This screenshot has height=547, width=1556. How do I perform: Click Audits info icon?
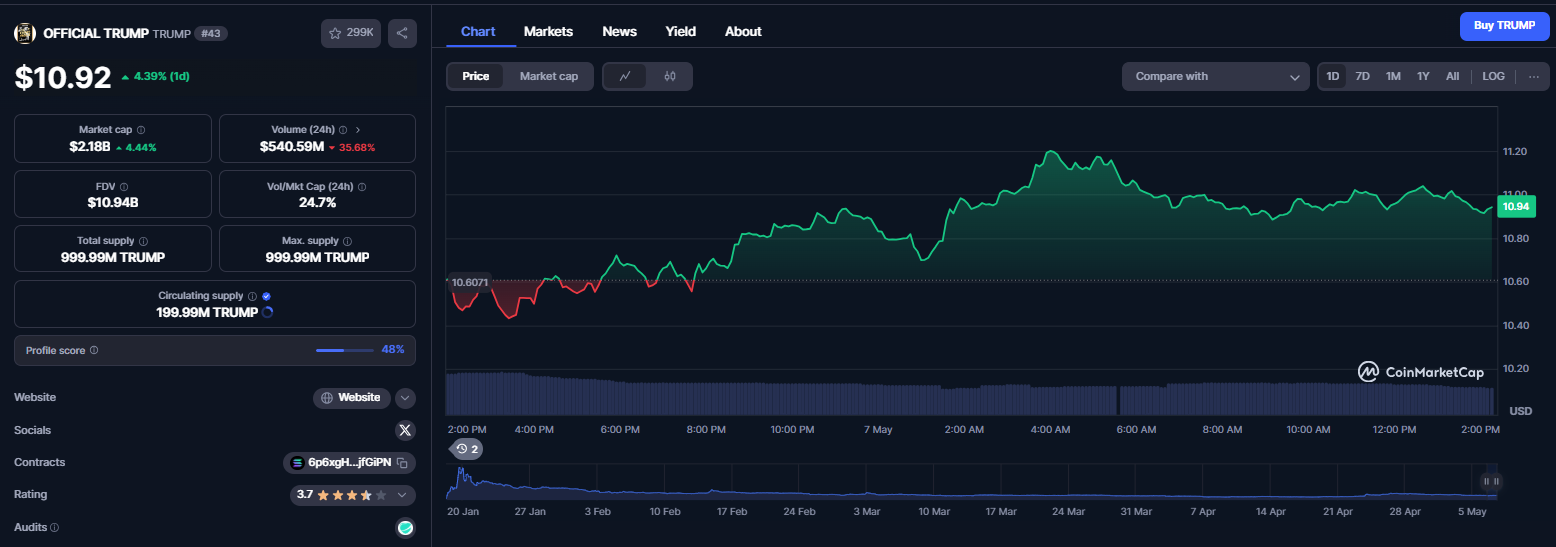coord(54,527)
